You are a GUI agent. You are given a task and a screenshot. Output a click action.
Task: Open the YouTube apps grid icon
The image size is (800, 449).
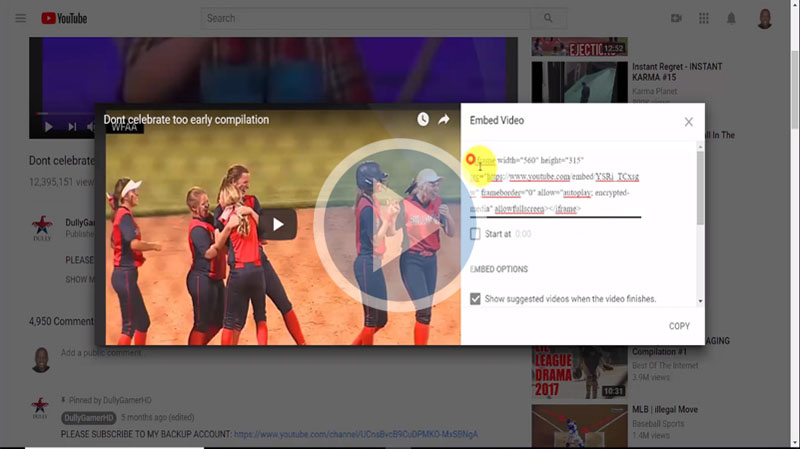pyautogui.click(x=704, y=18)
